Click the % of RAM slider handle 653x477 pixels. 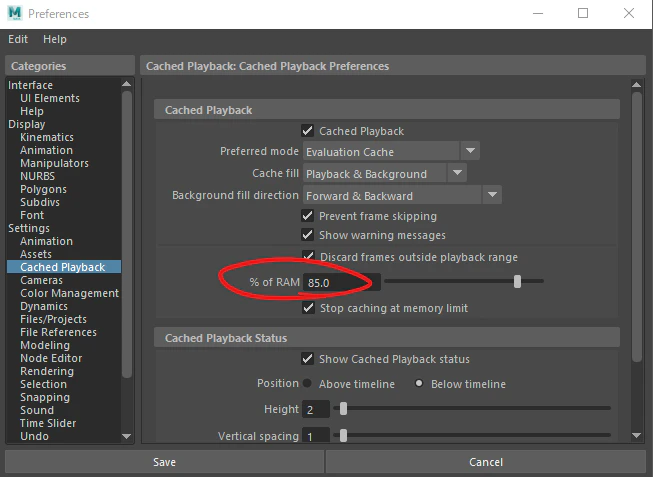point(517,282)
